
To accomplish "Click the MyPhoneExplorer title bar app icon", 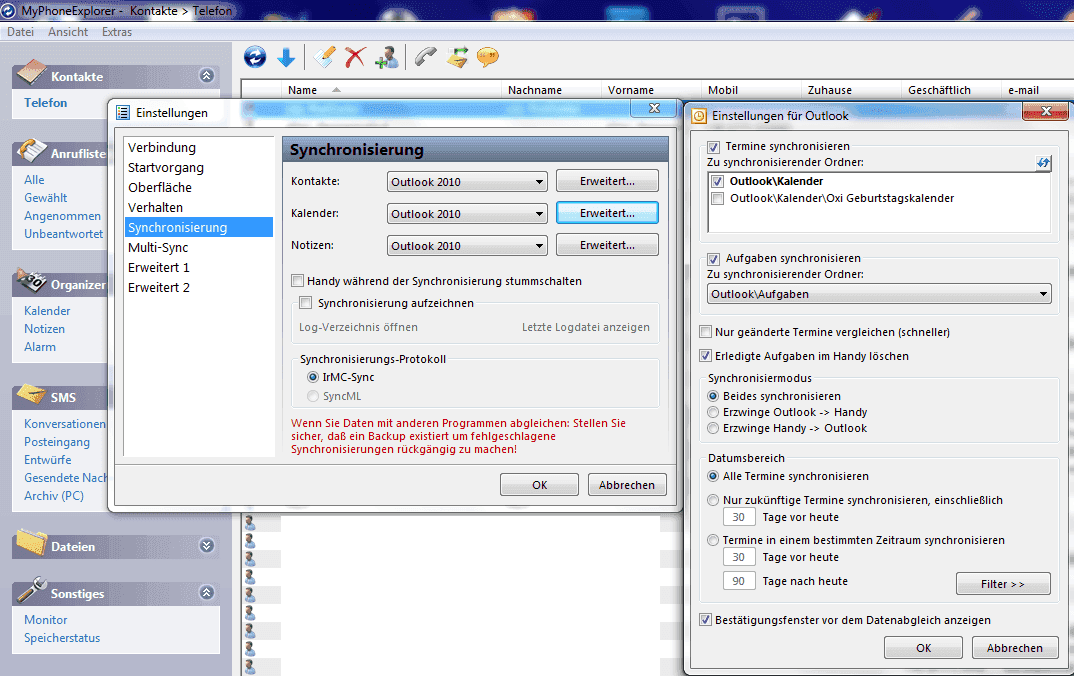I will [x=9, y=10].
